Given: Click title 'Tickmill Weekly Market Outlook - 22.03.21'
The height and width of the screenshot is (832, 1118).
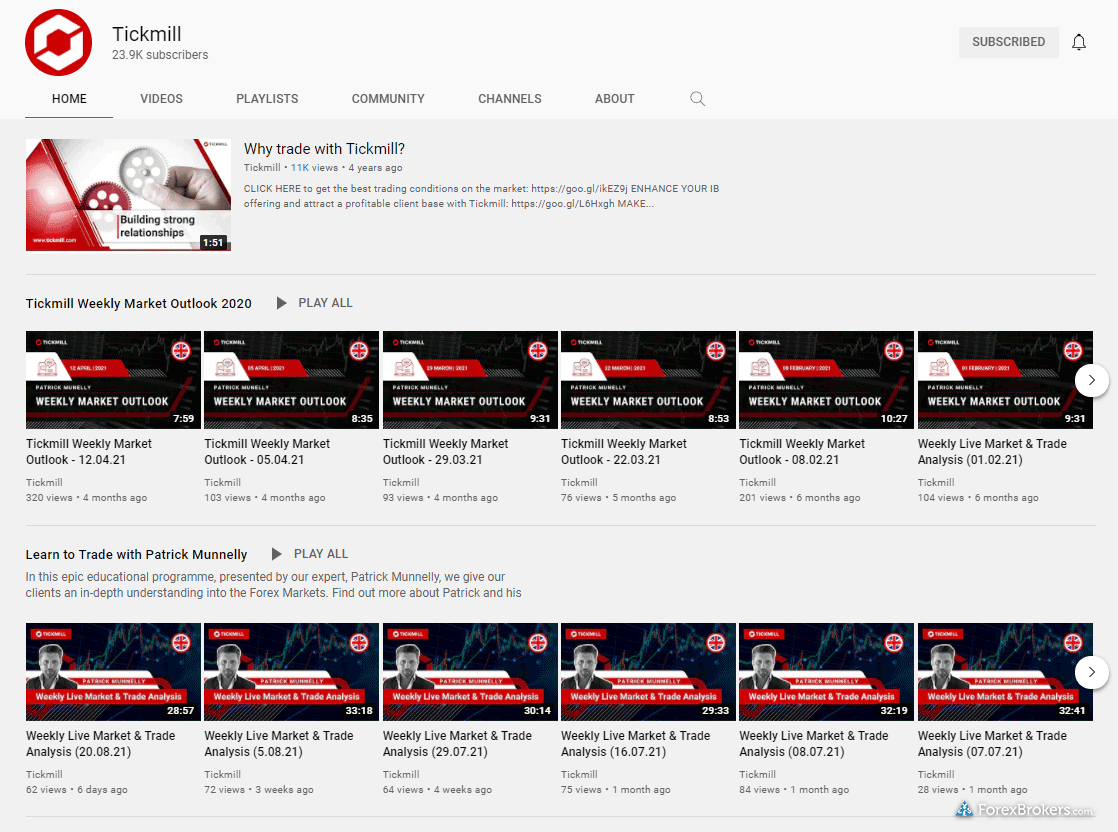Looking at the screenshot, I should point(624,452).
